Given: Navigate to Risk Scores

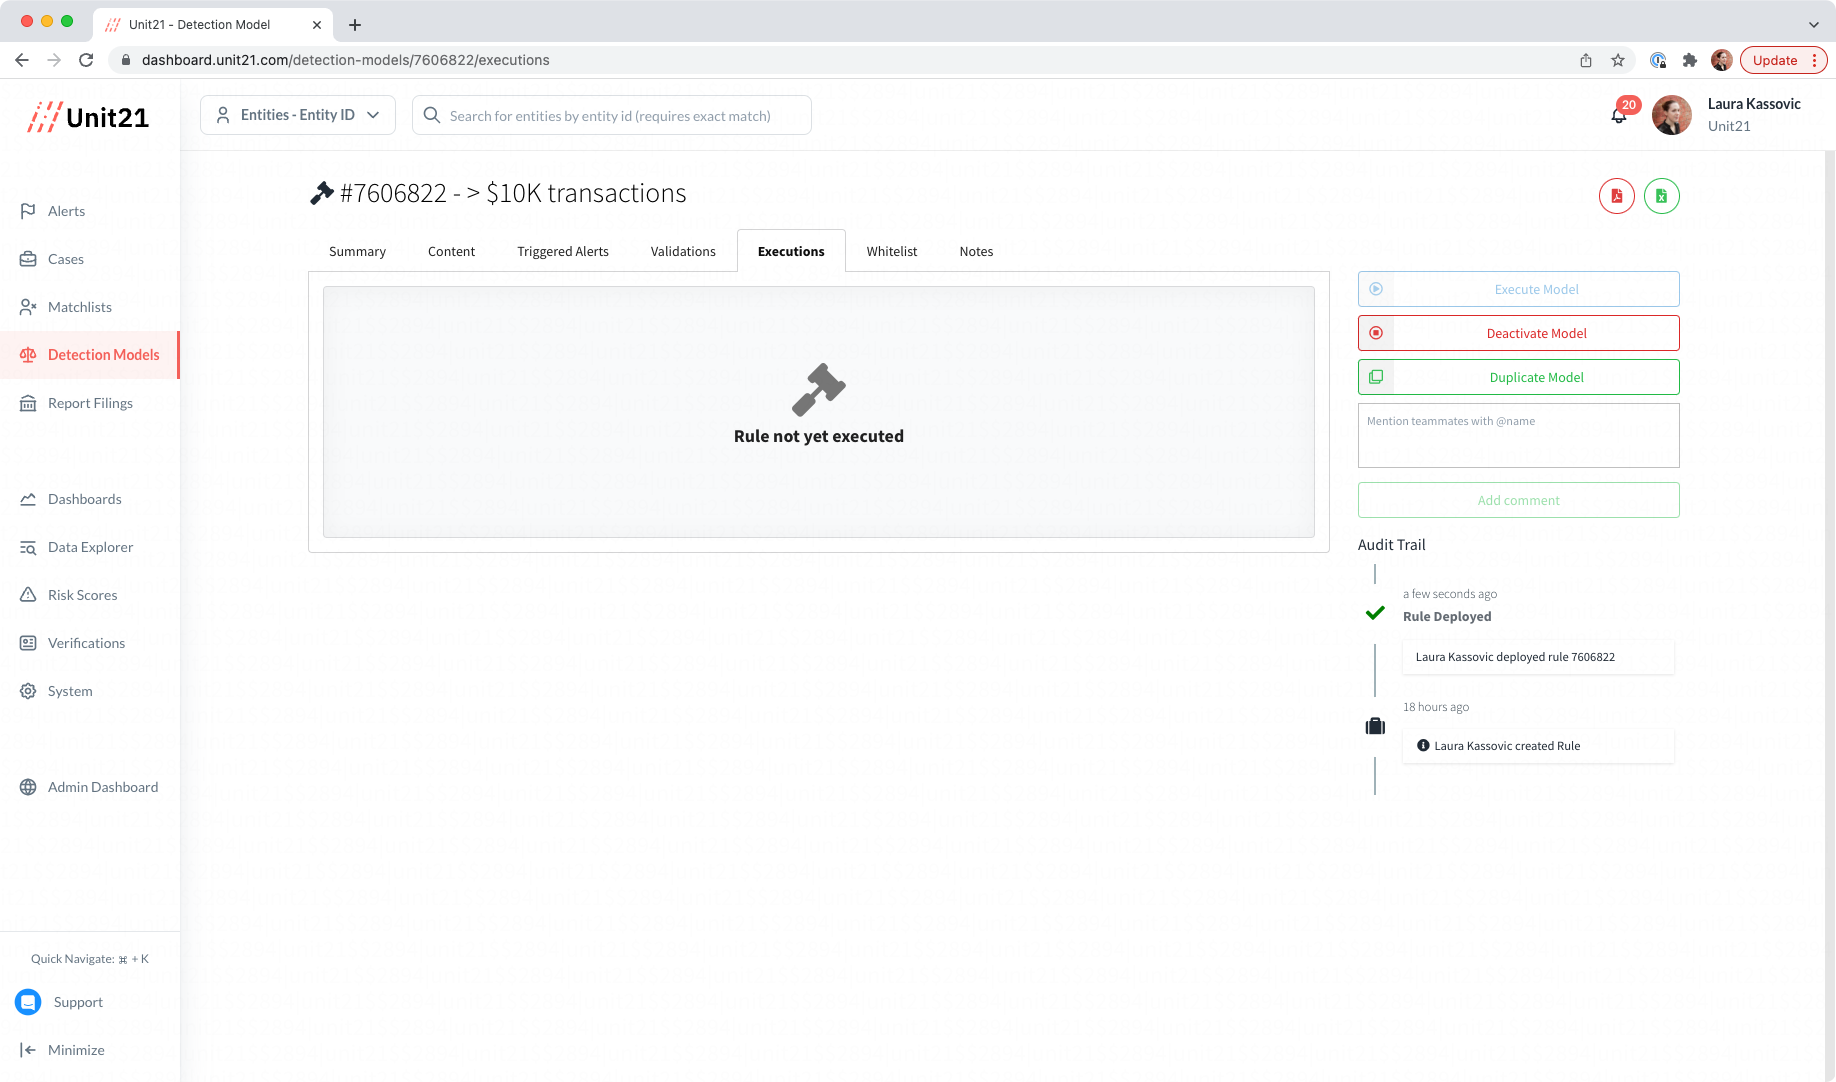Looking at the screenshot, I should (x=82, y=595).
